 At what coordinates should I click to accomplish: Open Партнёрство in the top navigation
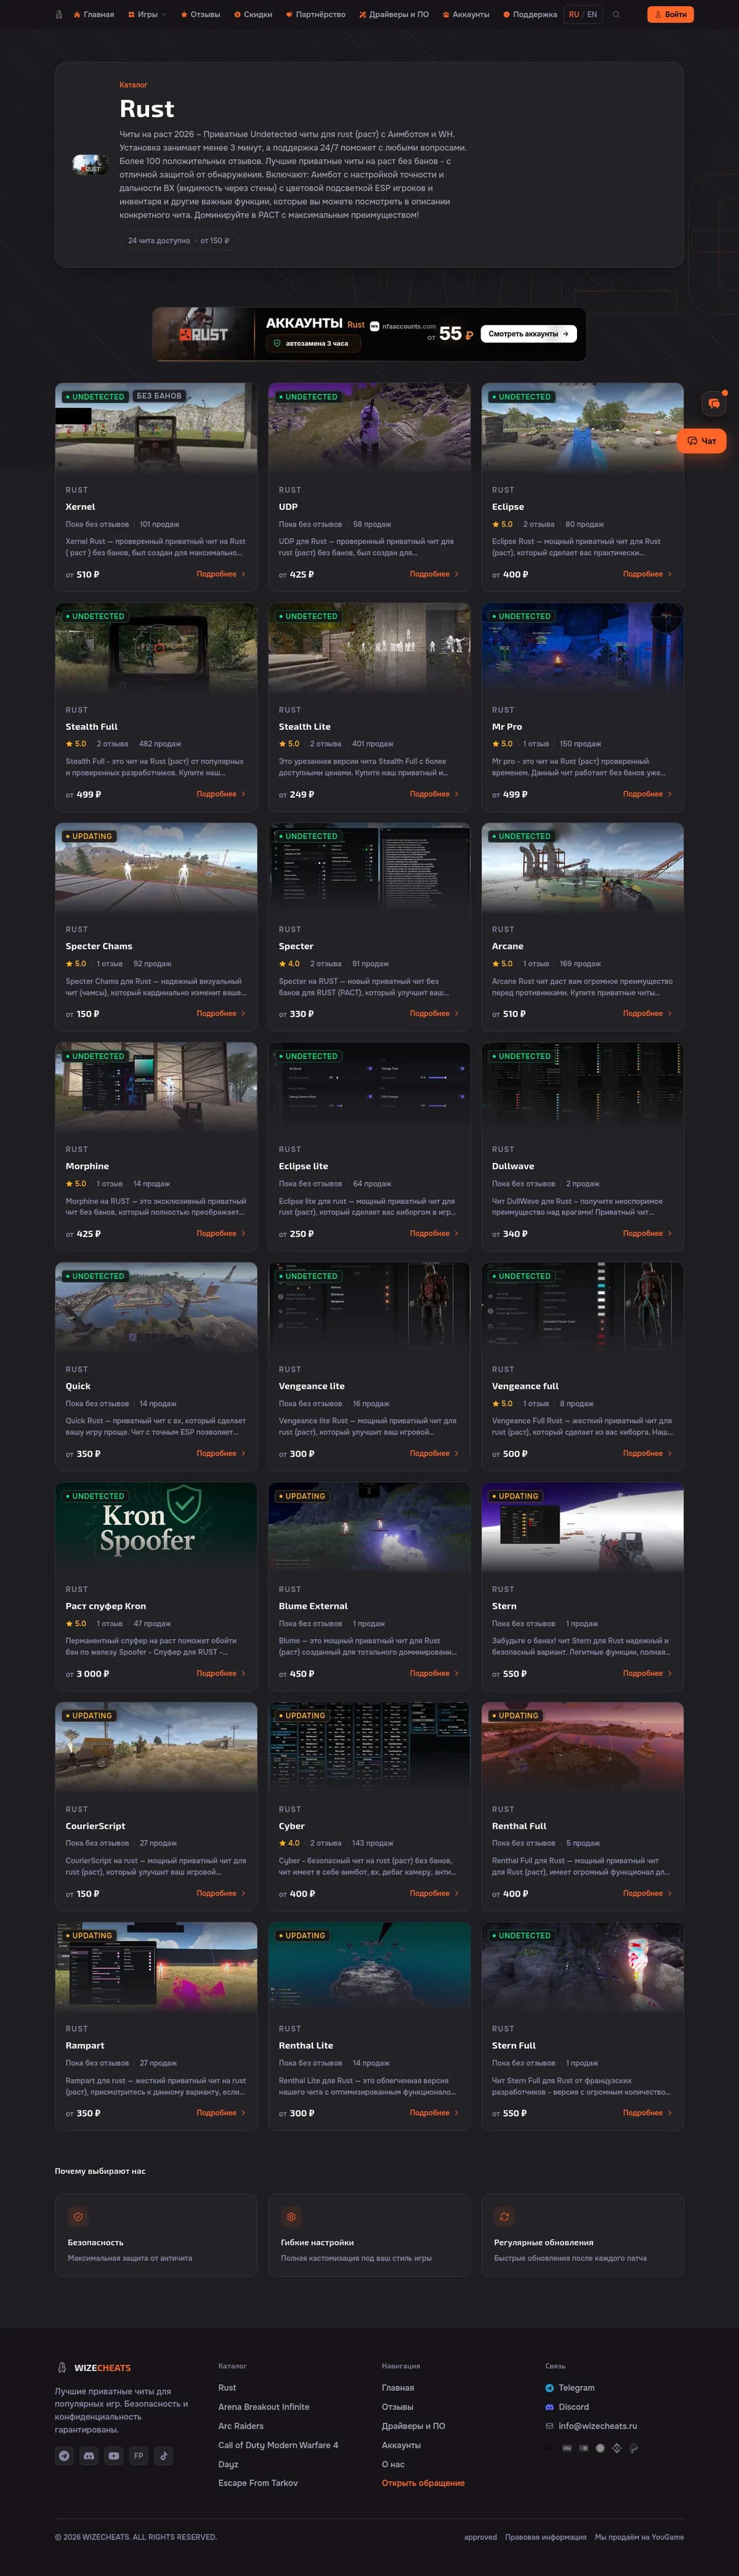(316, 15)
